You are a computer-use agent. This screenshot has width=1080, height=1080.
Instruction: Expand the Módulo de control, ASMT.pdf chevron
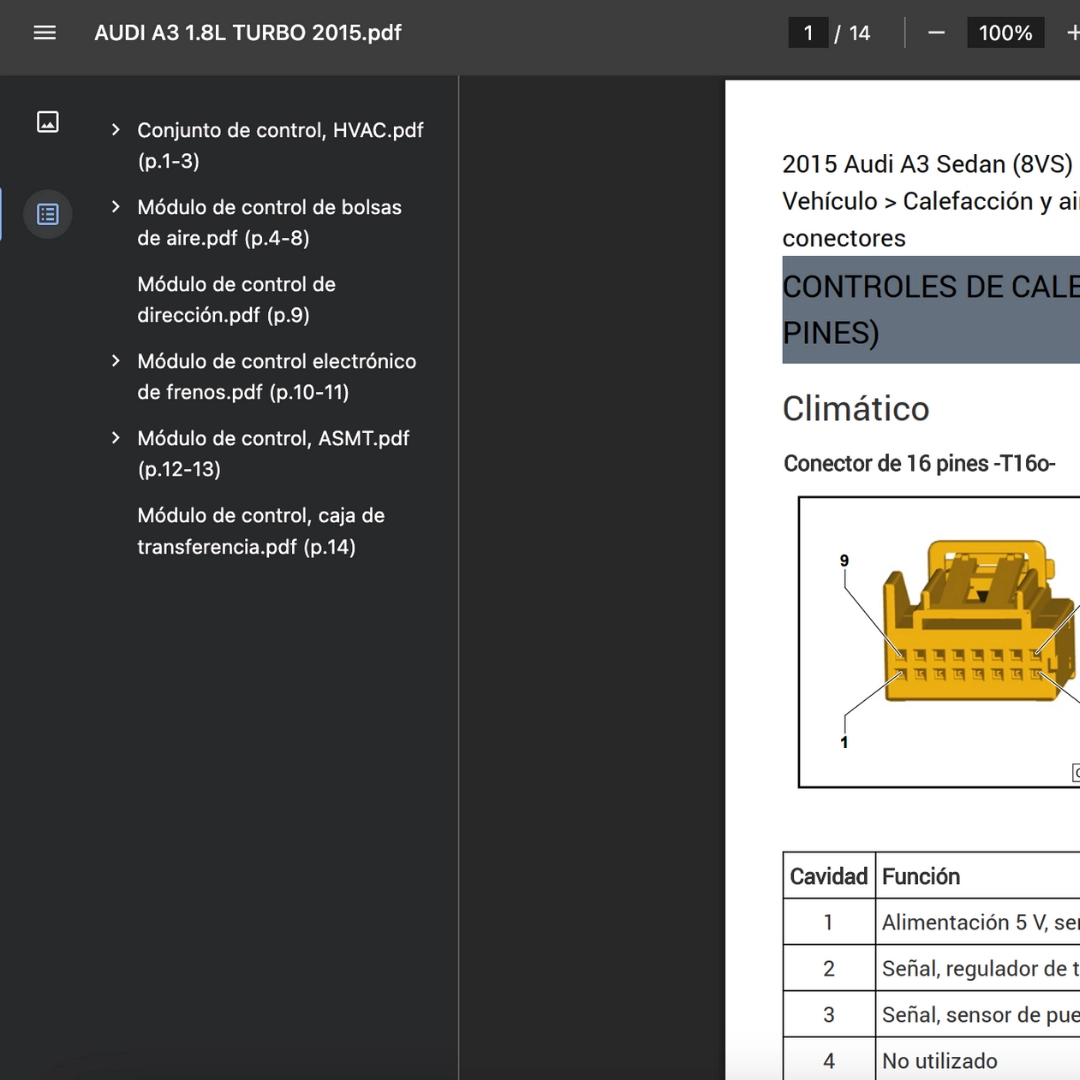[x=116, y=438]
